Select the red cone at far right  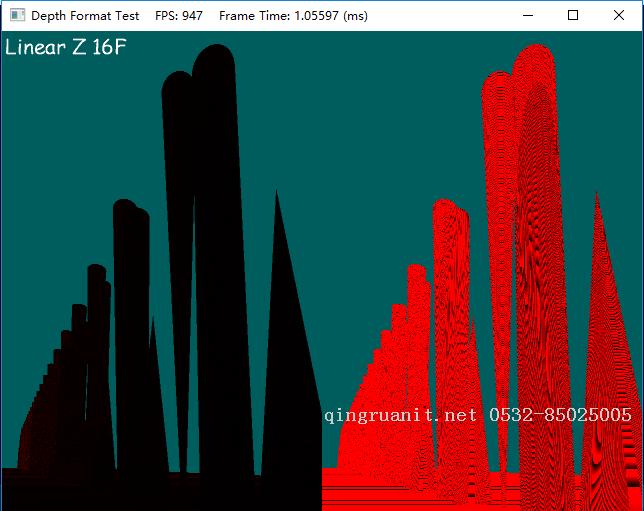click(604, 330)
